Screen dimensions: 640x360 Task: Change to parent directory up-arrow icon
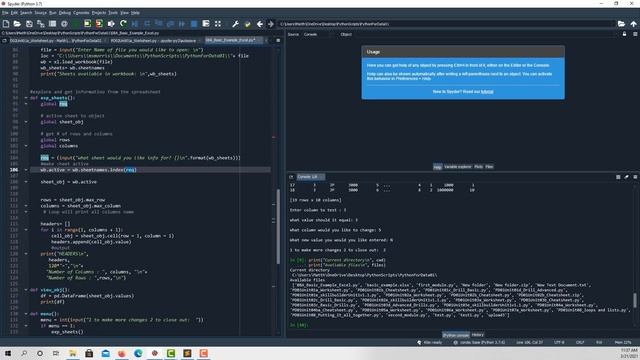(633, 24)
